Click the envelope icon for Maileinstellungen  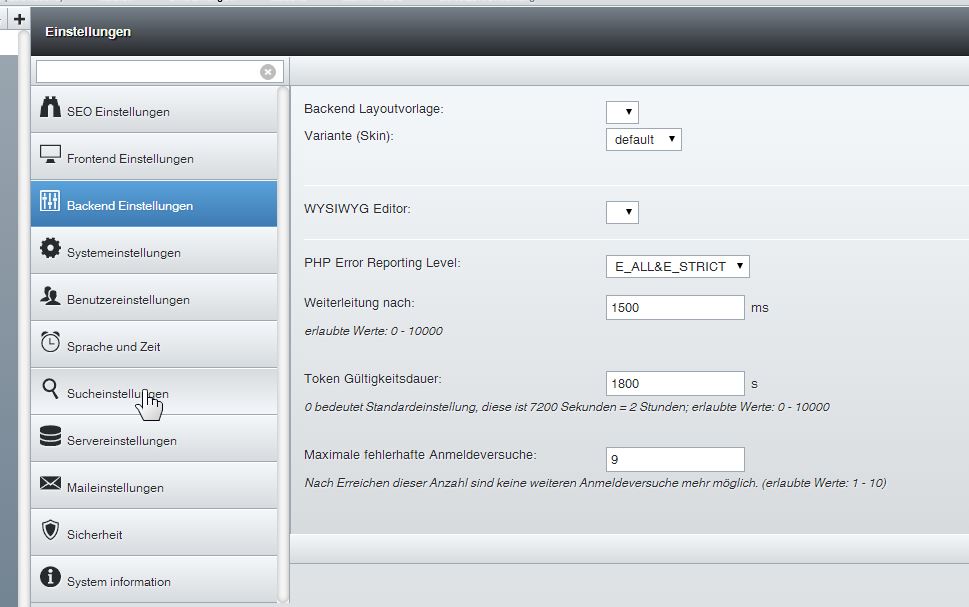(50, 483)
